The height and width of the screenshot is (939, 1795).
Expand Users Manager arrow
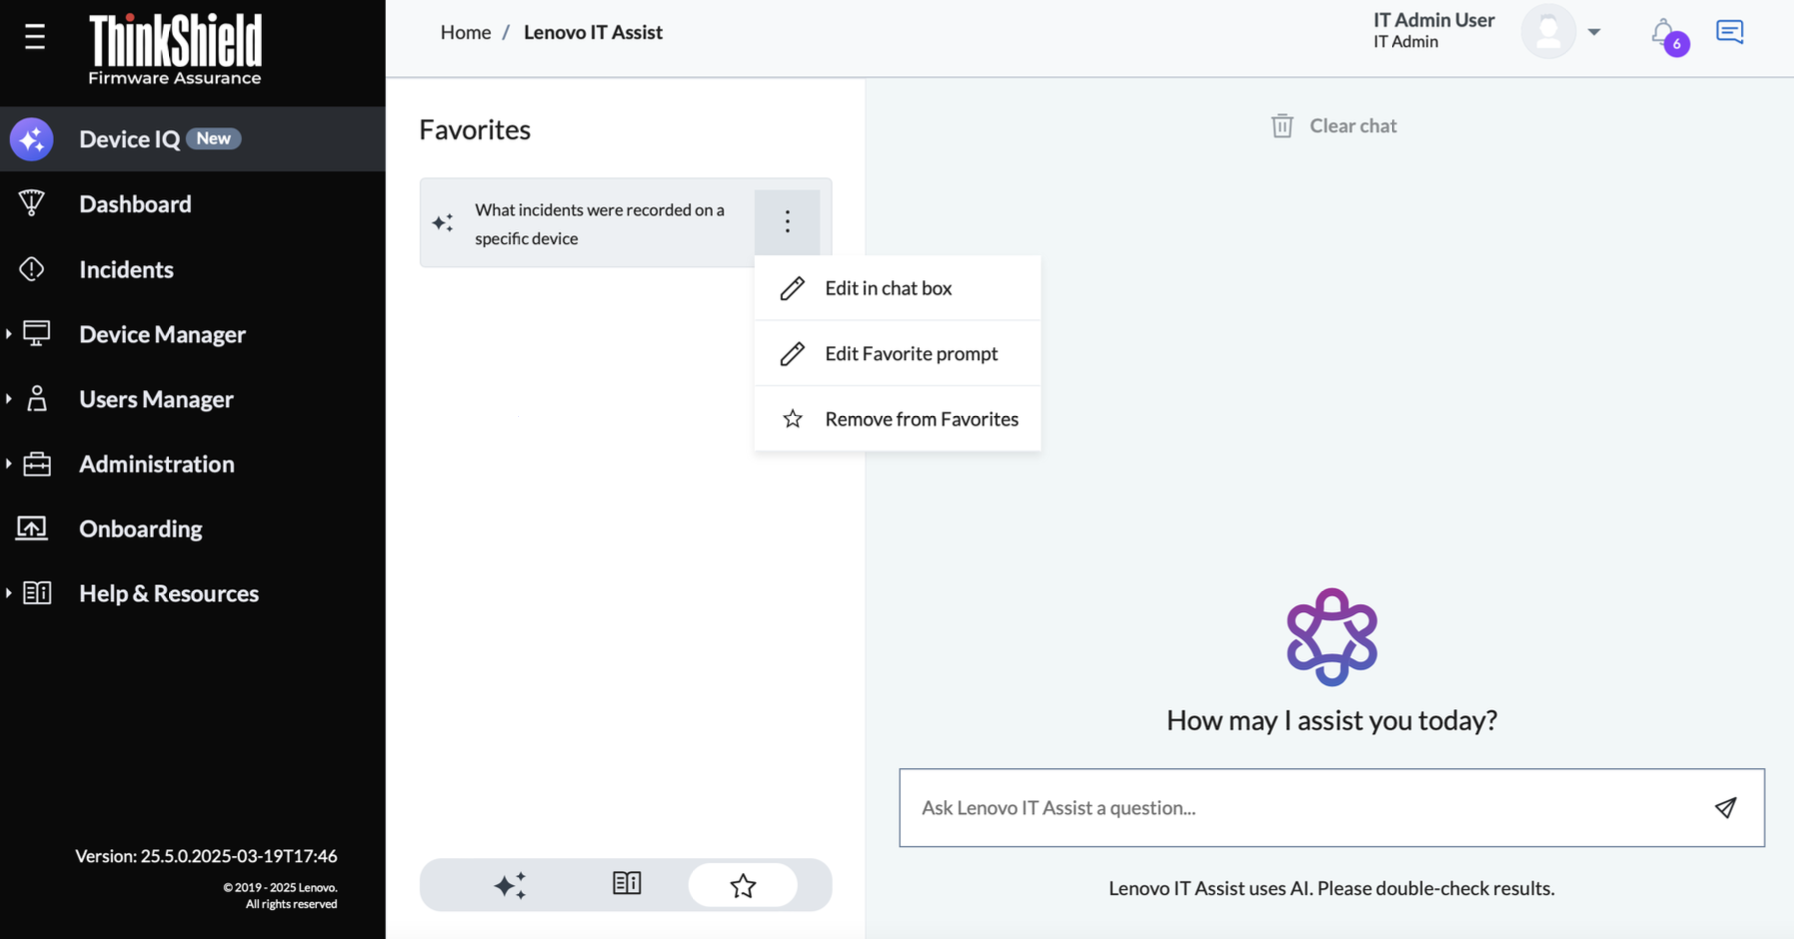click(8, 399)
